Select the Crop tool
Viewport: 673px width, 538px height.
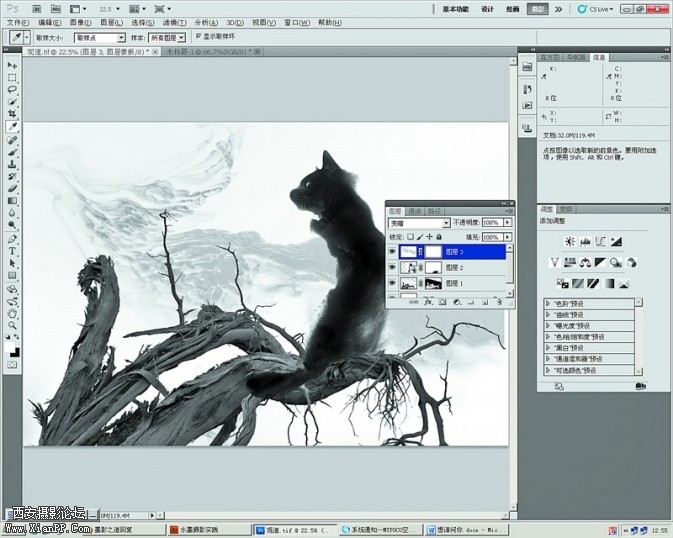pyautogui.click(x=12, y=114)
